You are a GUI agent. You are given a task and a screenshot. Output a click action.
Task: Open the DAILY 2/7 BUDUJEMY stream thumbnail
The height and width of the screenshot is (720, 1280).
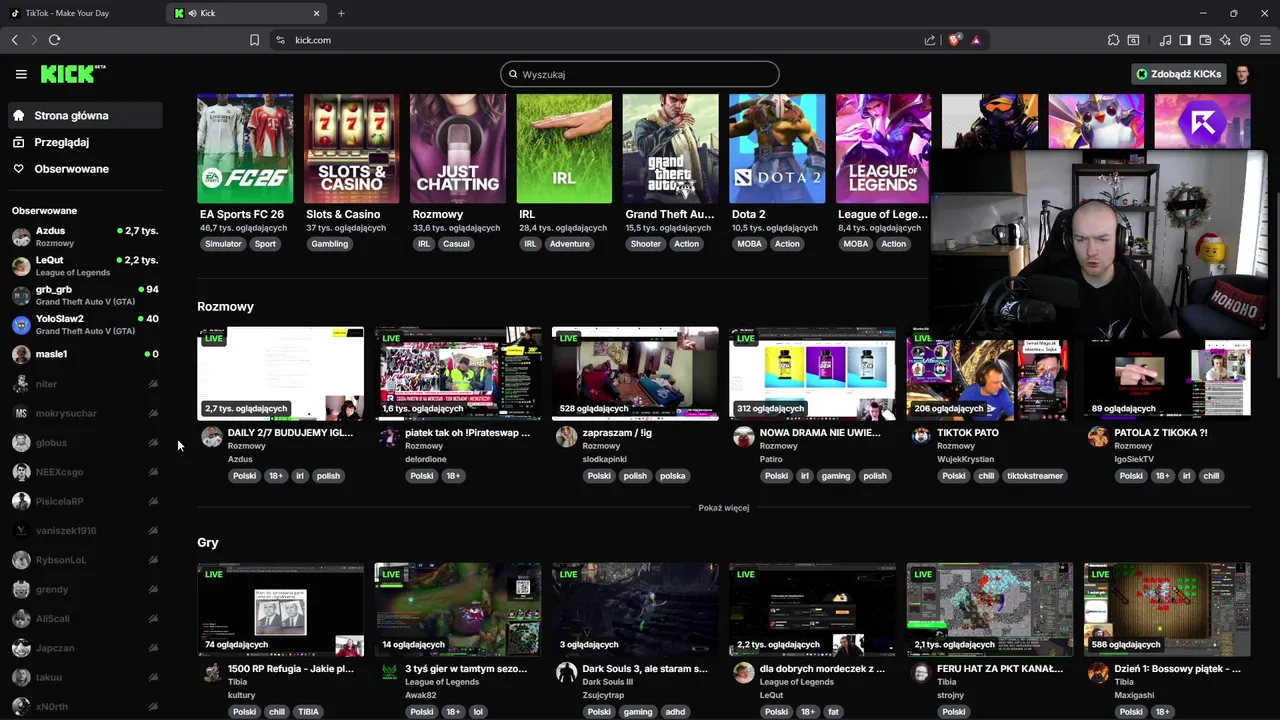click(x=280, y=373)
